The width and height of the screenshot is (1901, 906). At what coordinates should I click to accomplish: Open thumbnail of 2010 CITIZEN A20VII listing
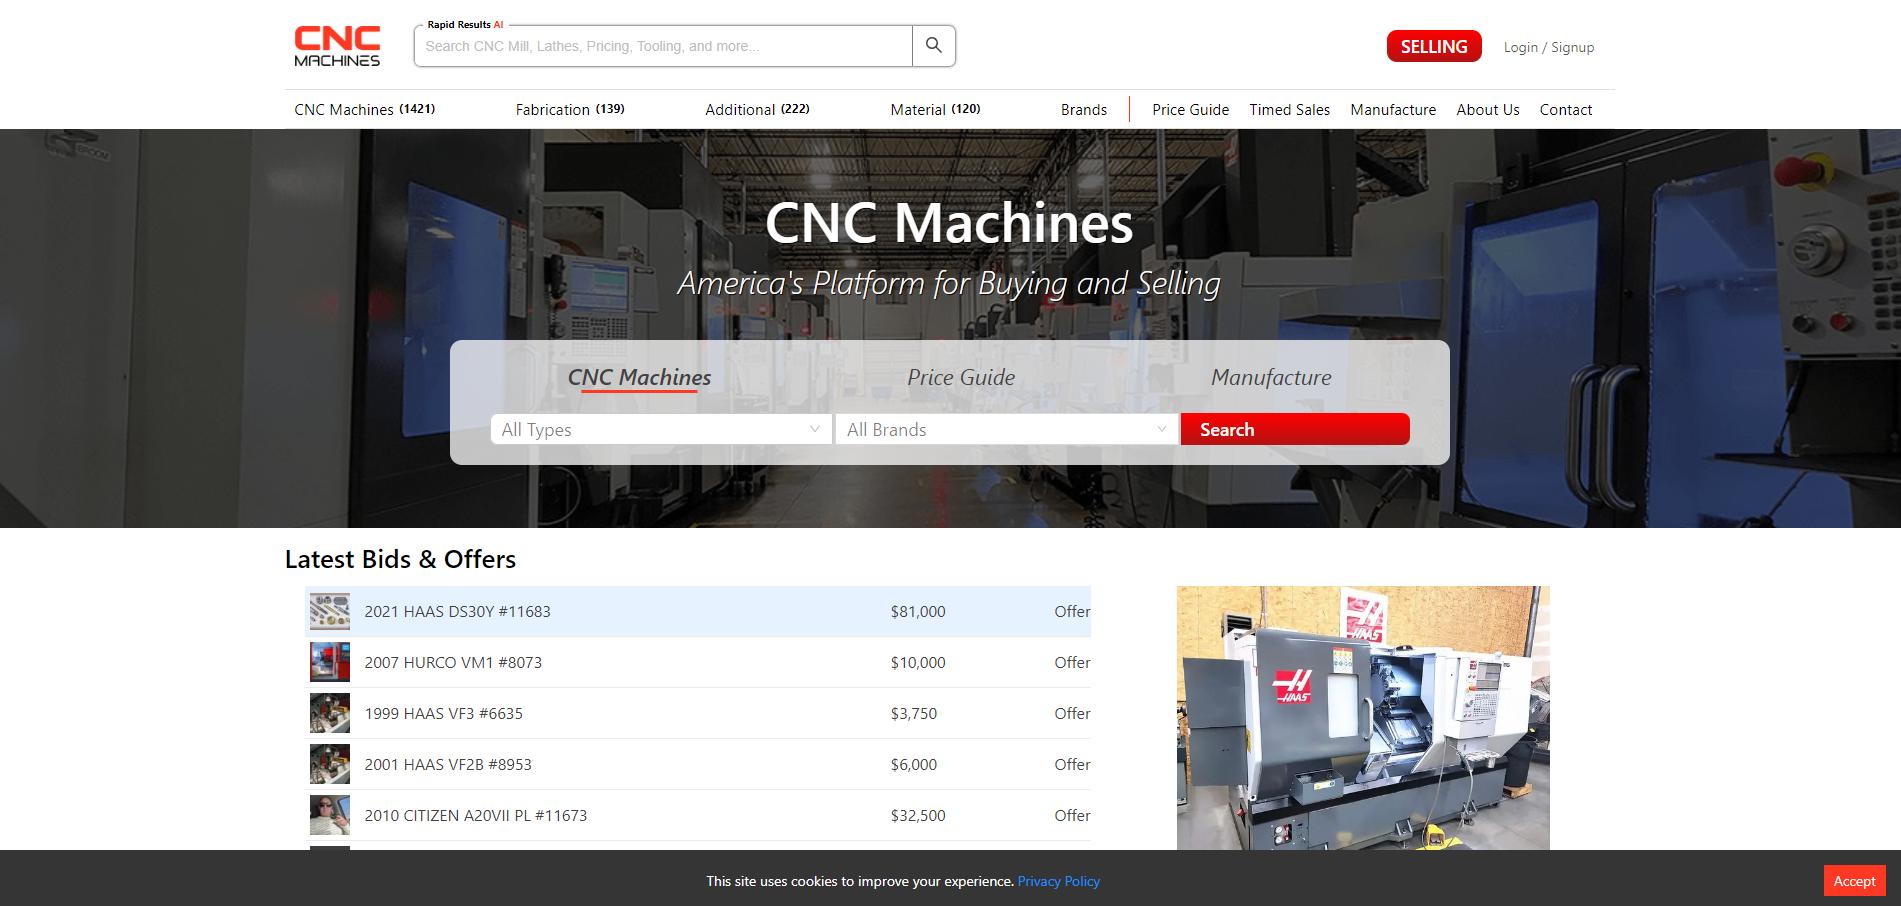click(330, 815)
